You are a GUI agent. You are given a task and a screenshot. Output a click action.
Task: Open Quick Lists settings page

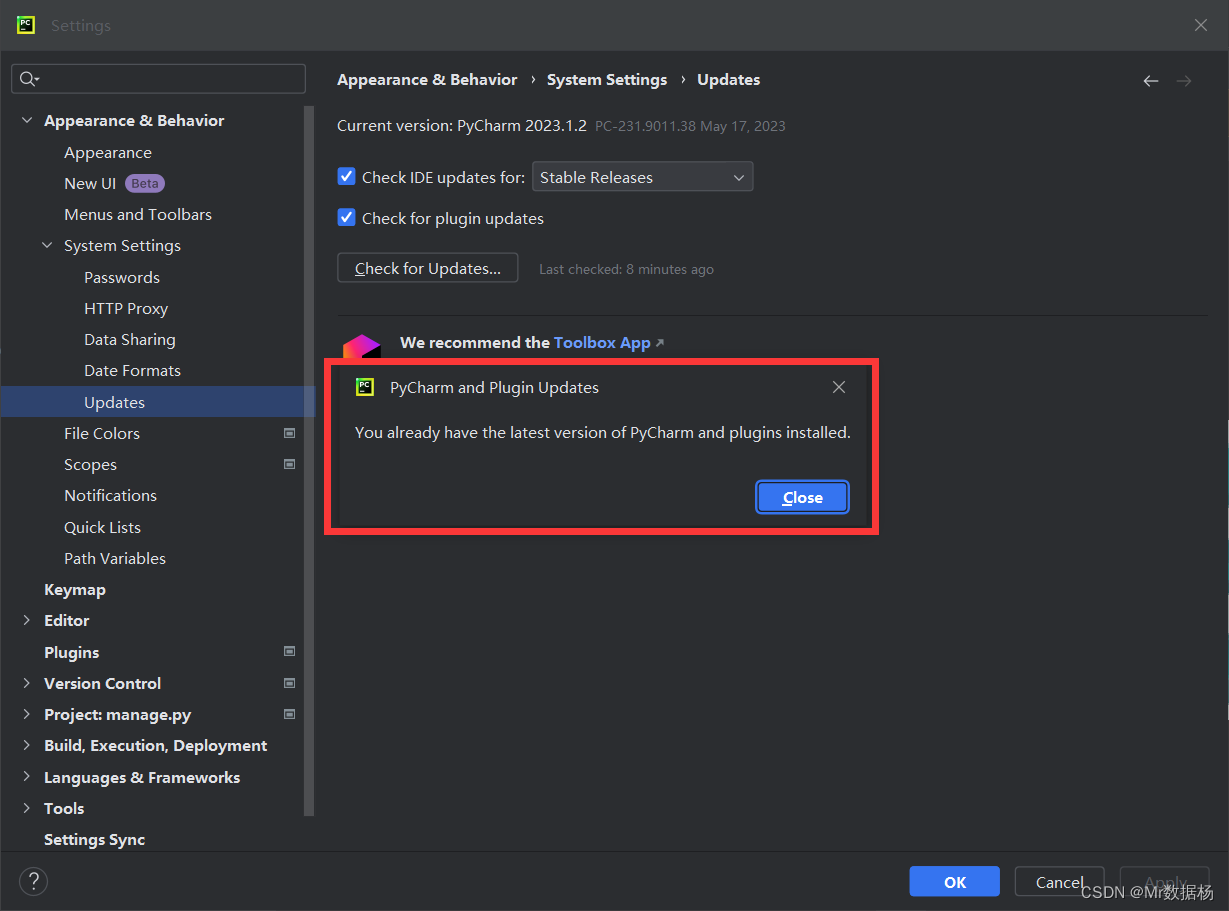(102, 527)
